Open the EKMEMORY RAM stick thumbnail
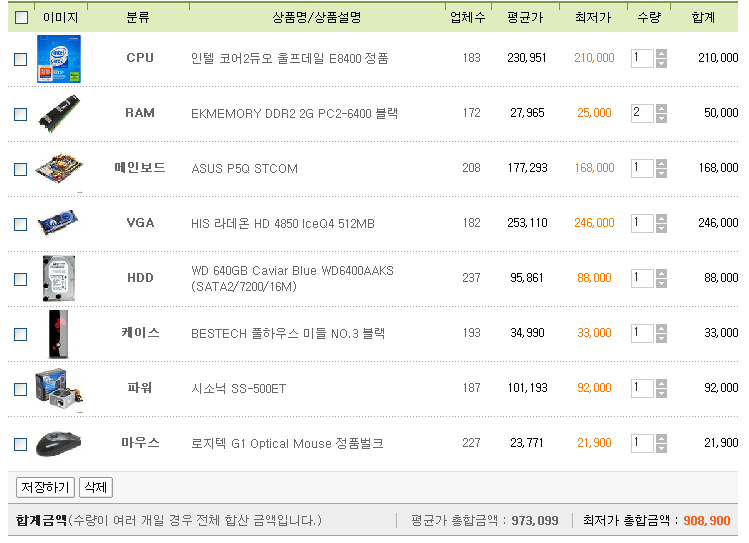749x543 pixels. pyautogui.click(x=59, y=114)
